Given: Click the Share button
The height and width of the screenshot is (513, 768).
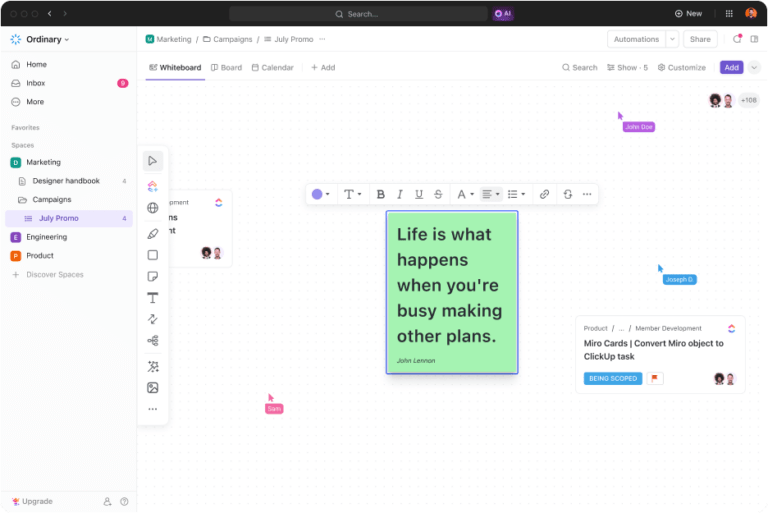Looking at the screenshot, I should [x=700, y=39].
